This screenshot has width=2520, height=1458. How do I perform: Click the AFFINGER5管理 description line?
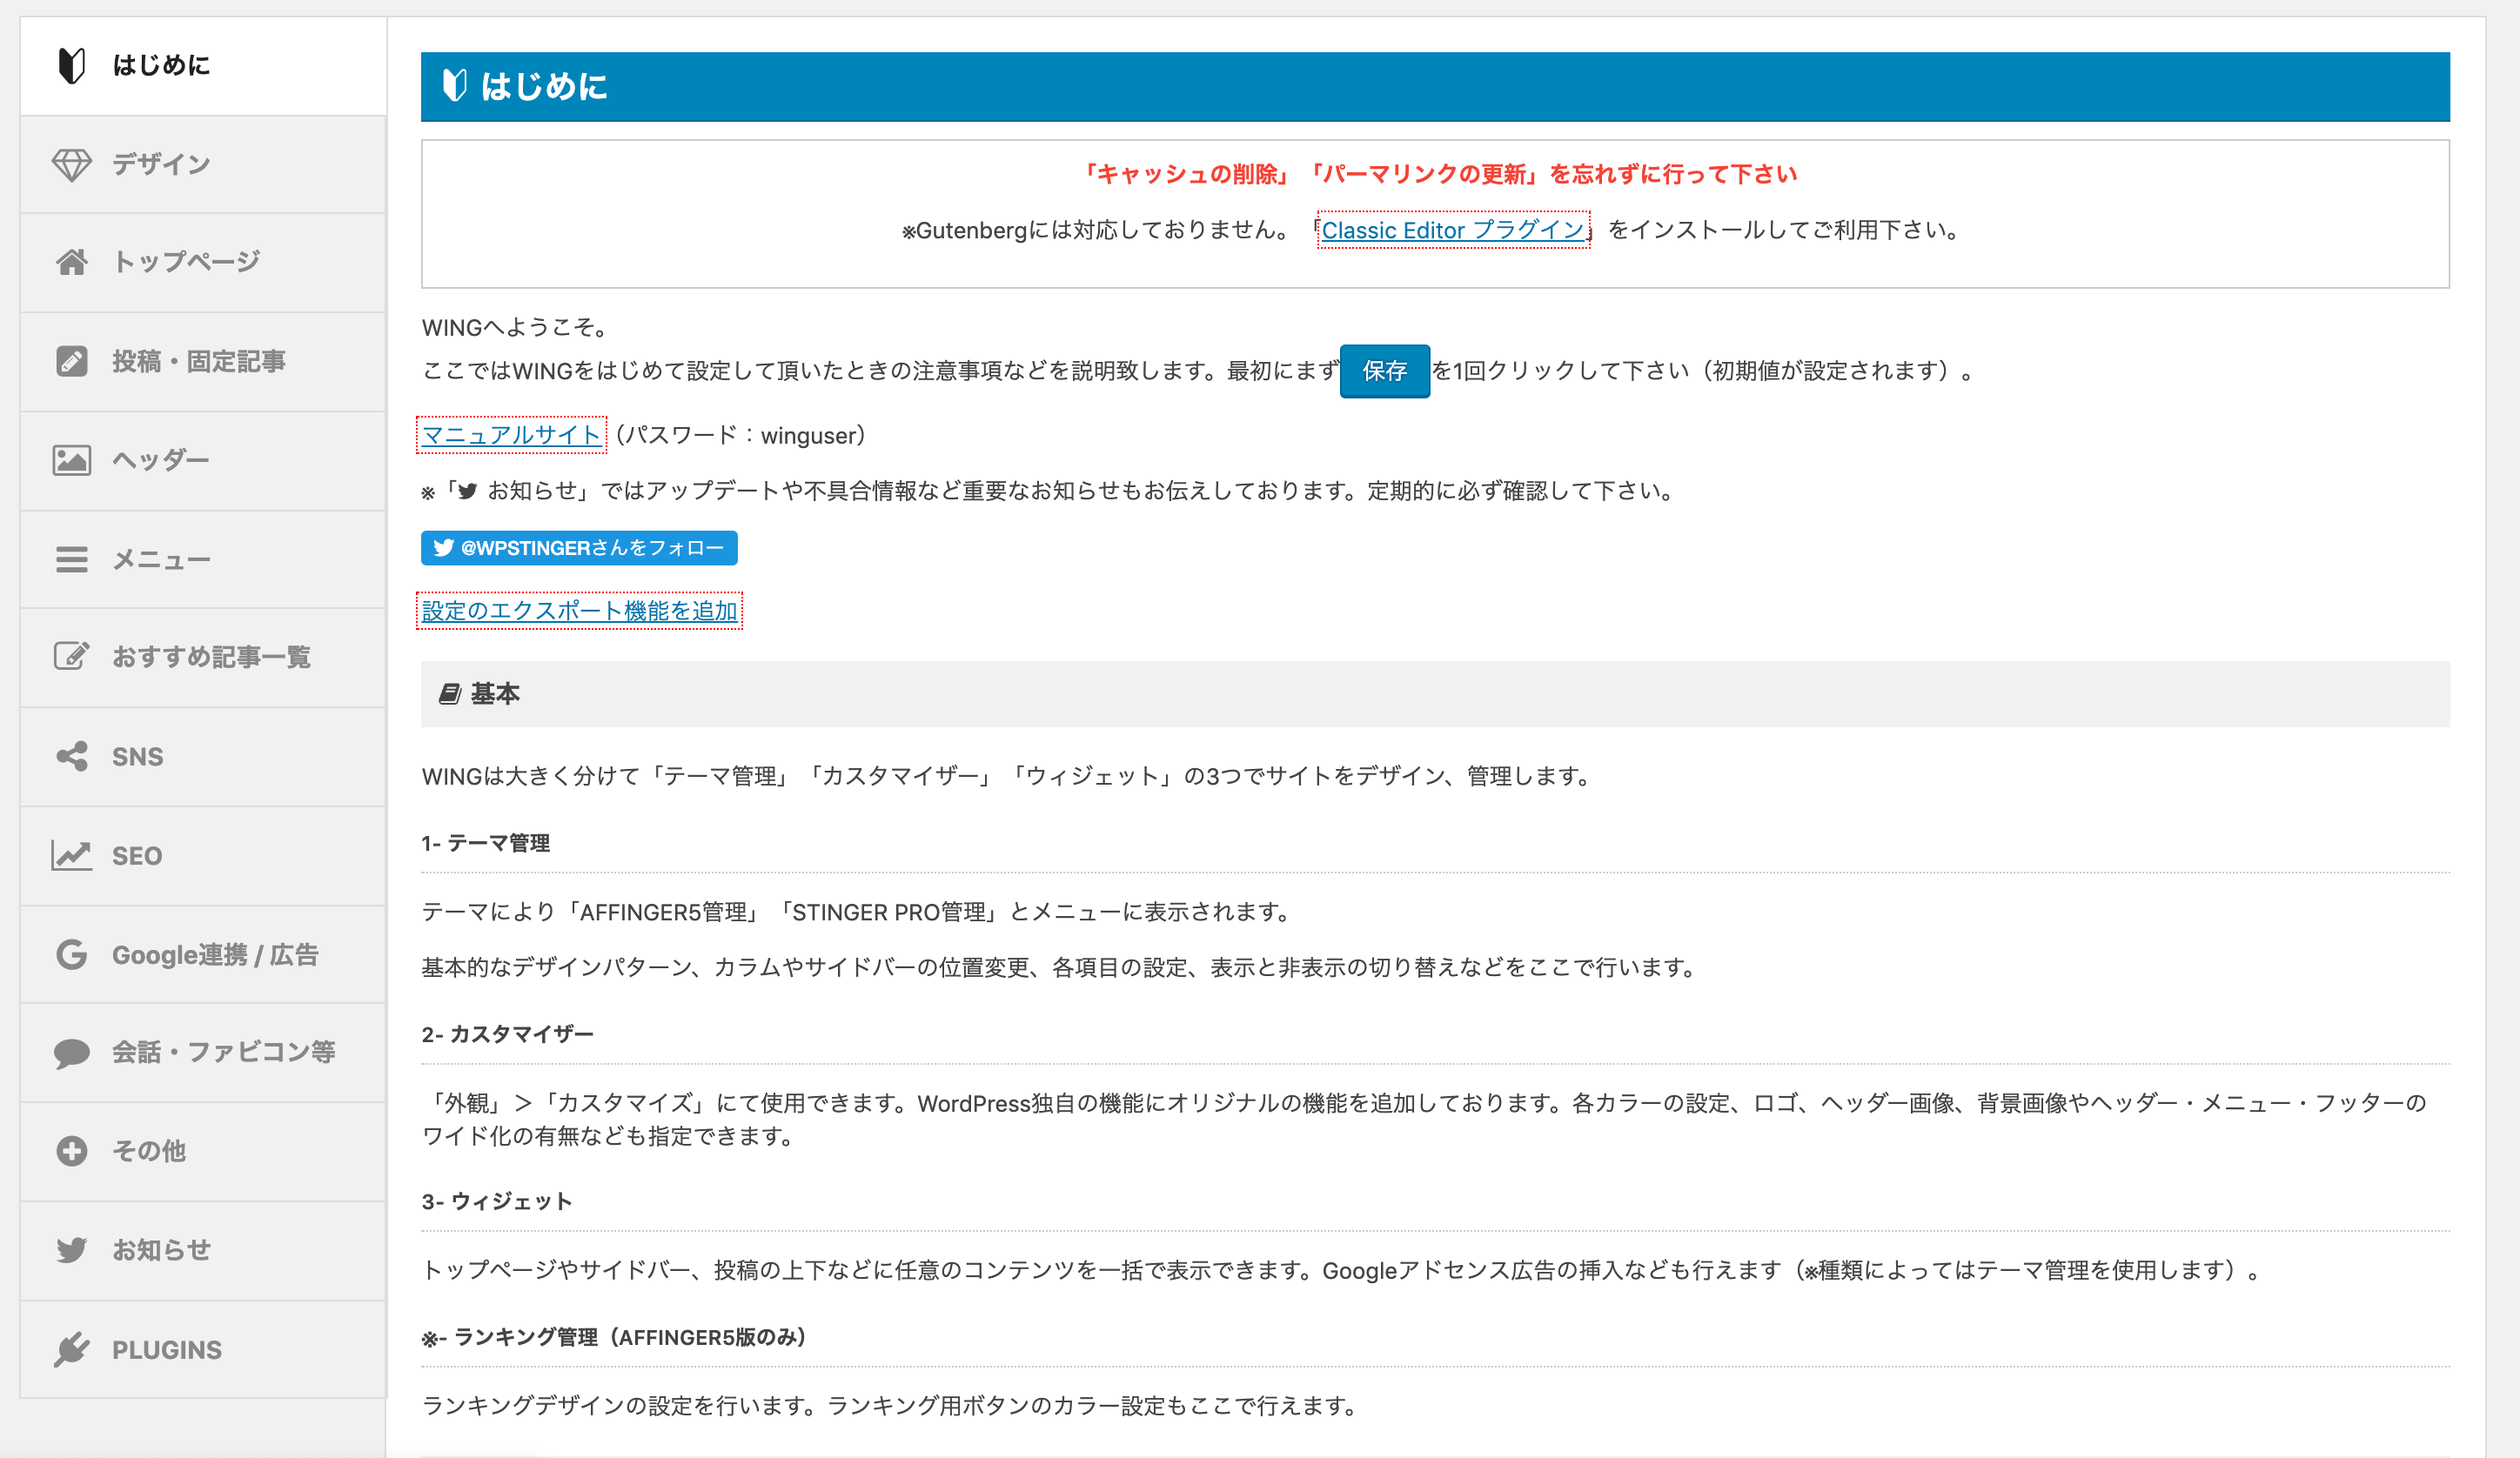(858, 912)
